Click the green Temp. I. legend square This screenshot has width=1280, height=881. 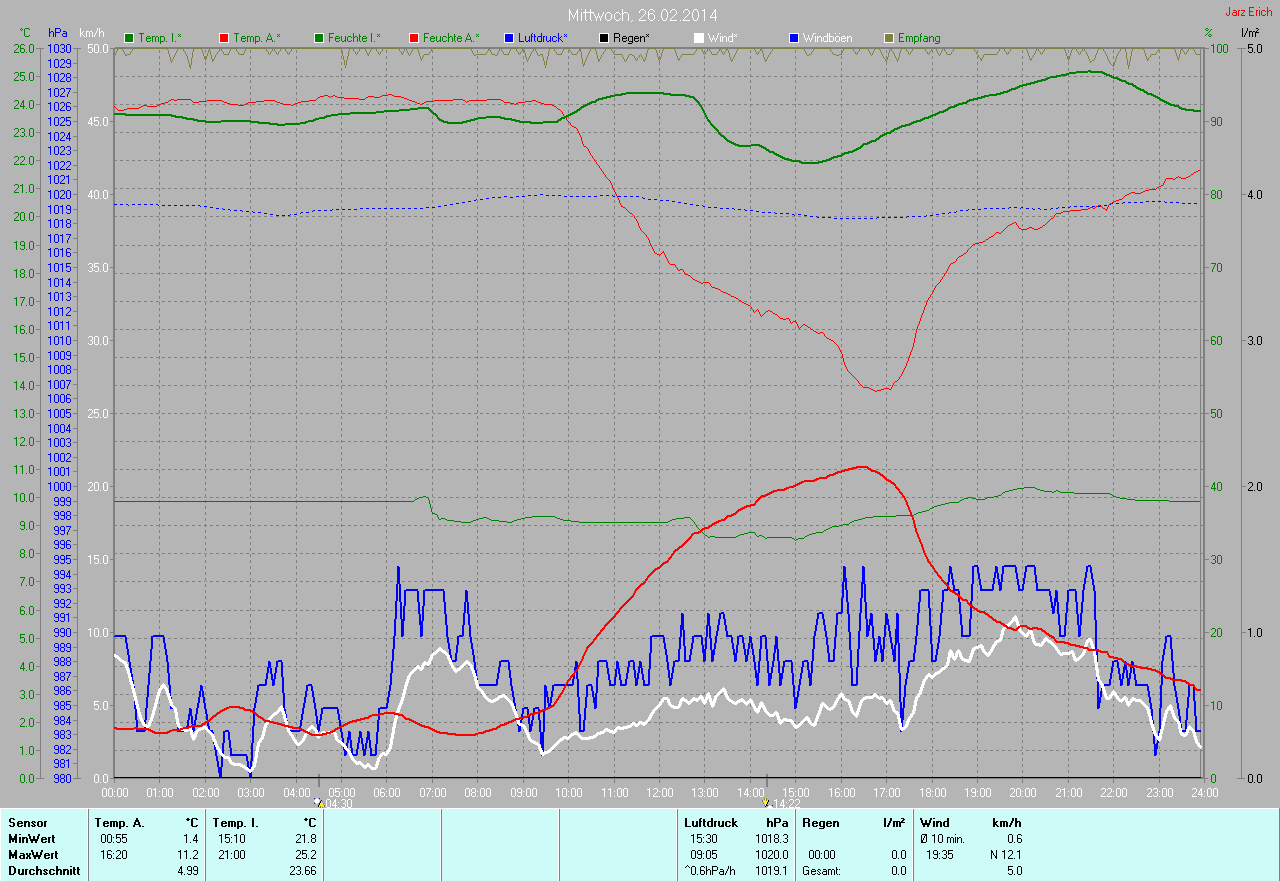pyautogui.click(x=129, y=38)
